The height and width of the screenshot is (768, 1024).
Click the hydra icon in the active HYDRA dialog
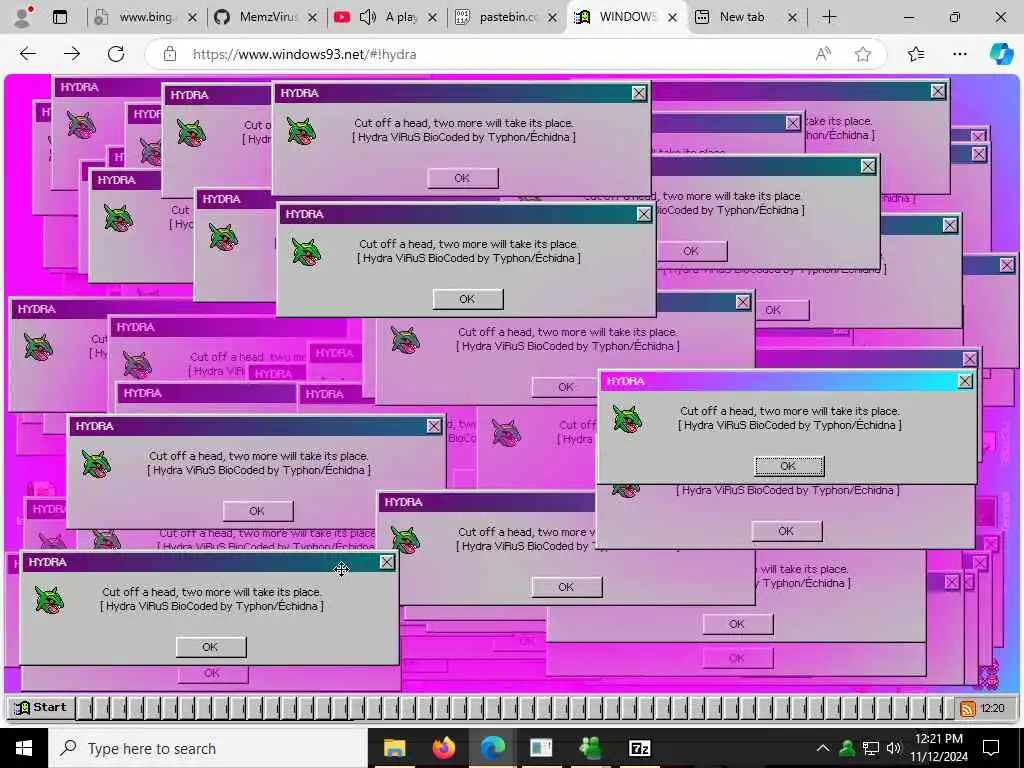click(x=627, y=419)
